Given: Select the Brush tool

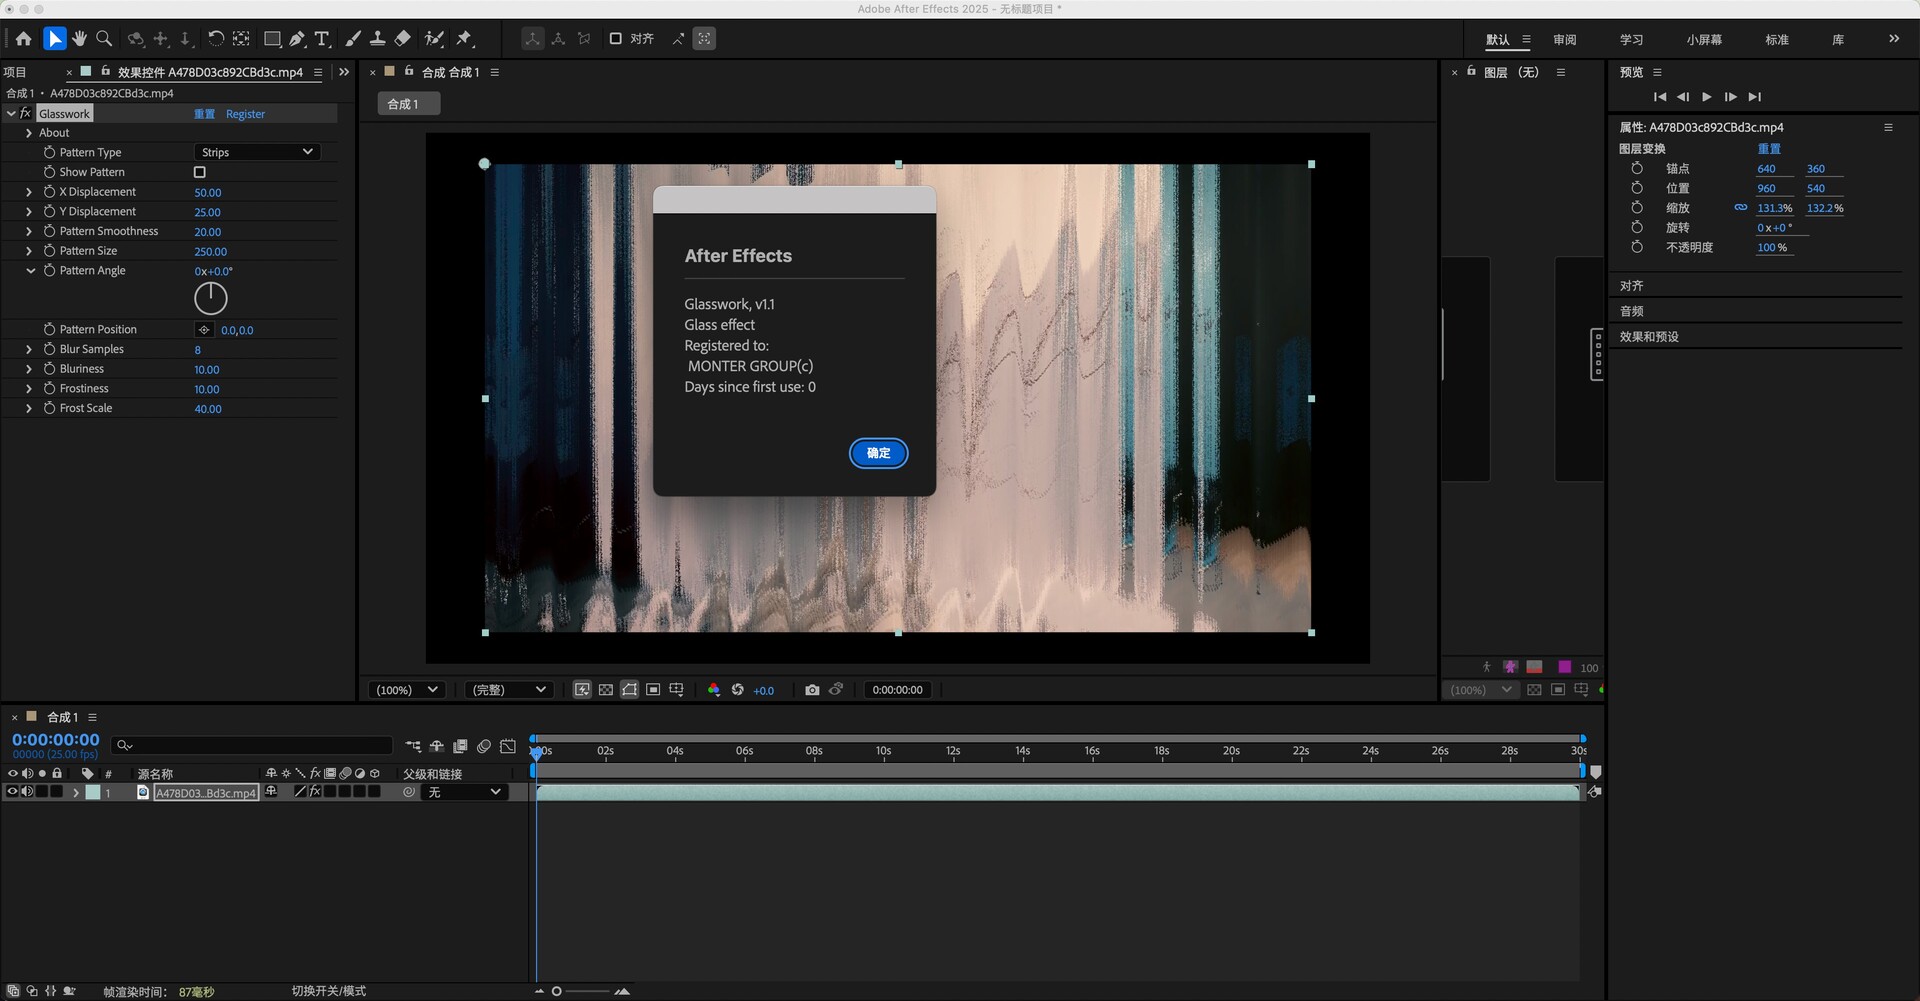Looking at the screenshot, I should point(352,39).
